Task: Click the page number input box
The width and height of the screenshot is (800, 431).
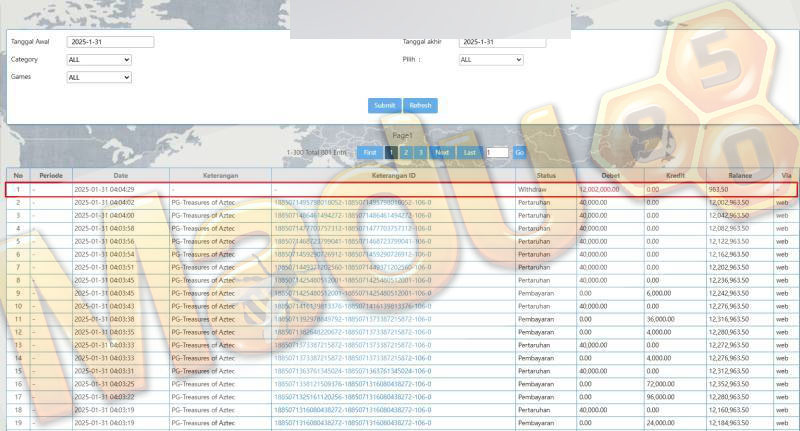Action: point(497,153)
